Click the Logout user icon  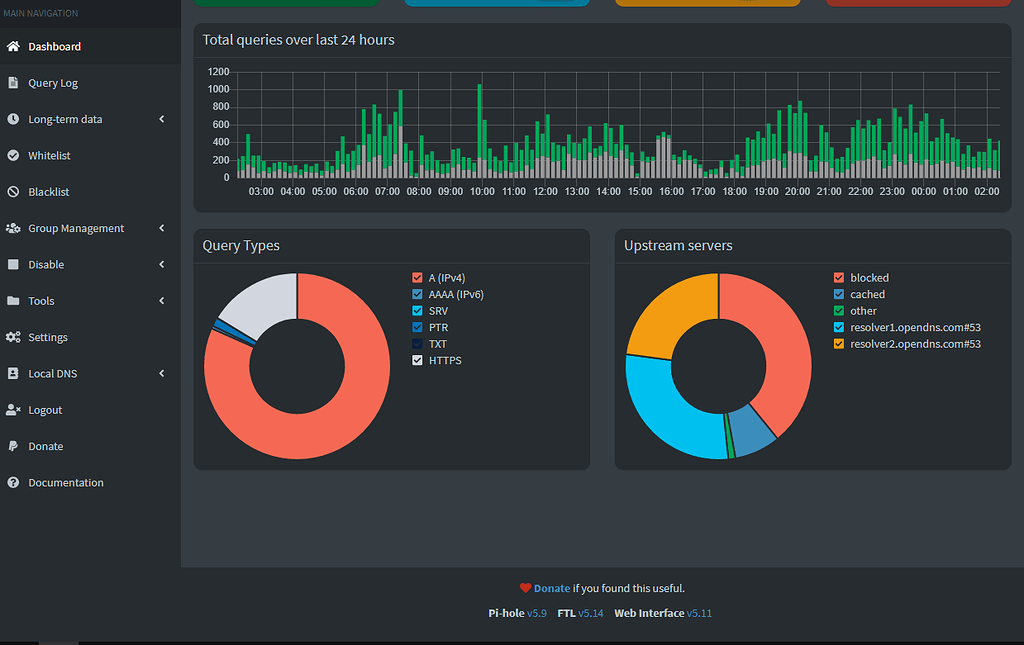coord(13,410)
